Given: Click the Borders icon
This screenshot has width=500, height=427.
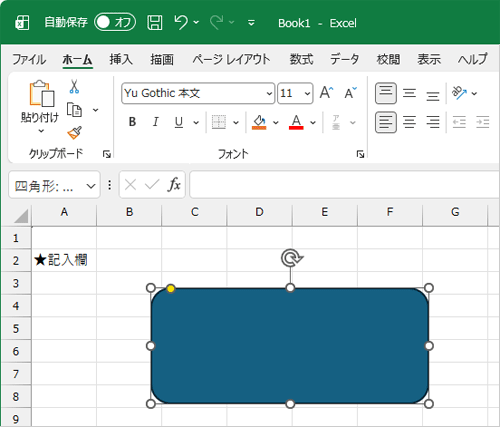Looking at the screenshot, I should click(219, 122).
